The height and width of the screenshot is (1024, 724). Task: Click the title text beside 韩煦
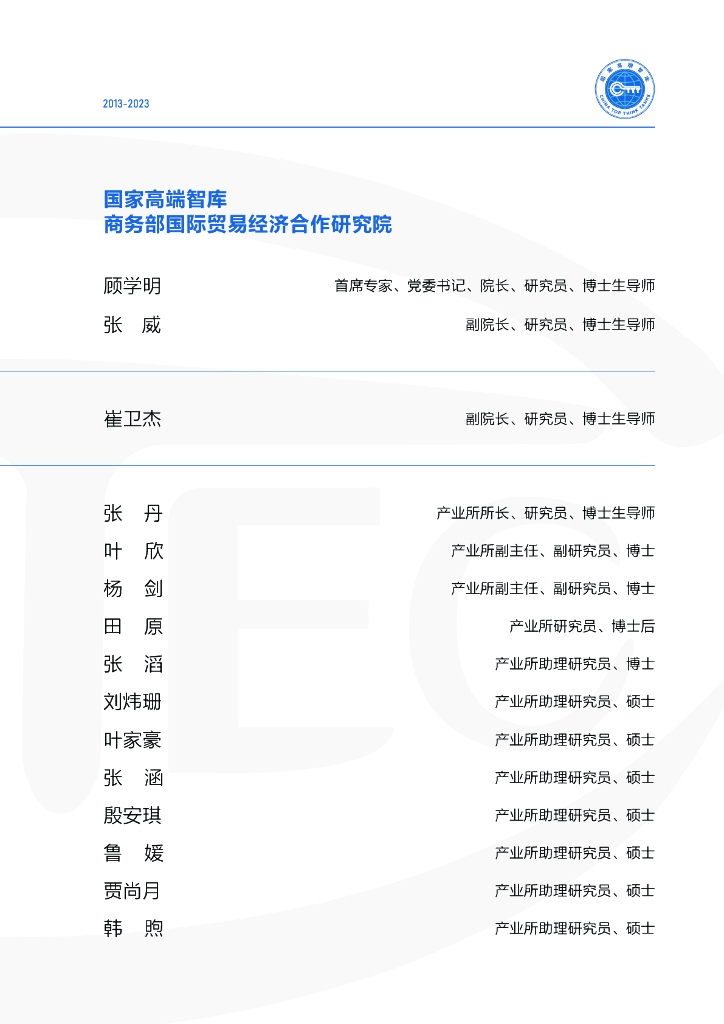point(574,929)
